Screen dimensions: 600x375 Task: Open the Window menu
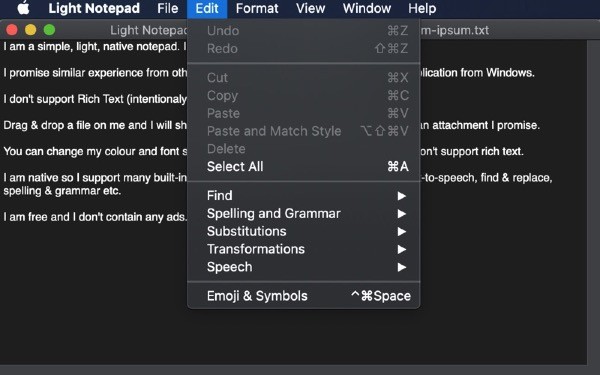pyautogui.click(x=367, y=8)
